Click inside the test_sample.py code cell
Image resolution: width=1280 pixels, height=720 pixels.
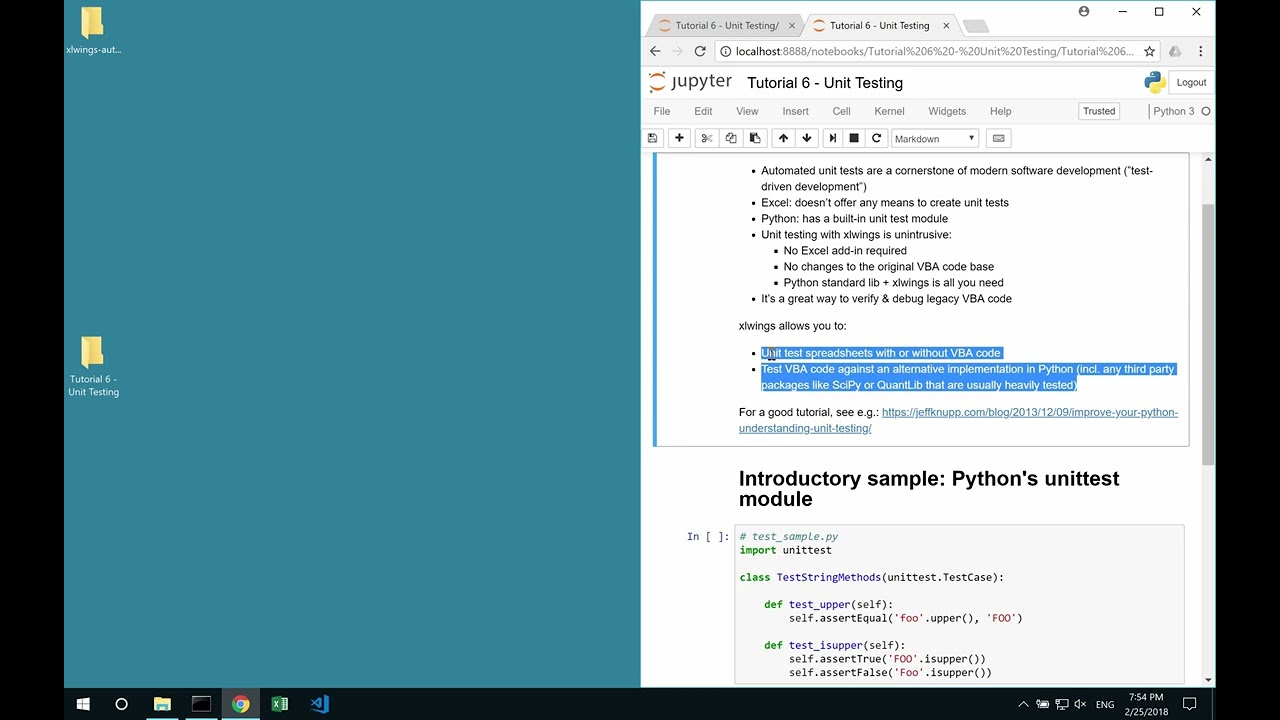[x=959, y=604]
